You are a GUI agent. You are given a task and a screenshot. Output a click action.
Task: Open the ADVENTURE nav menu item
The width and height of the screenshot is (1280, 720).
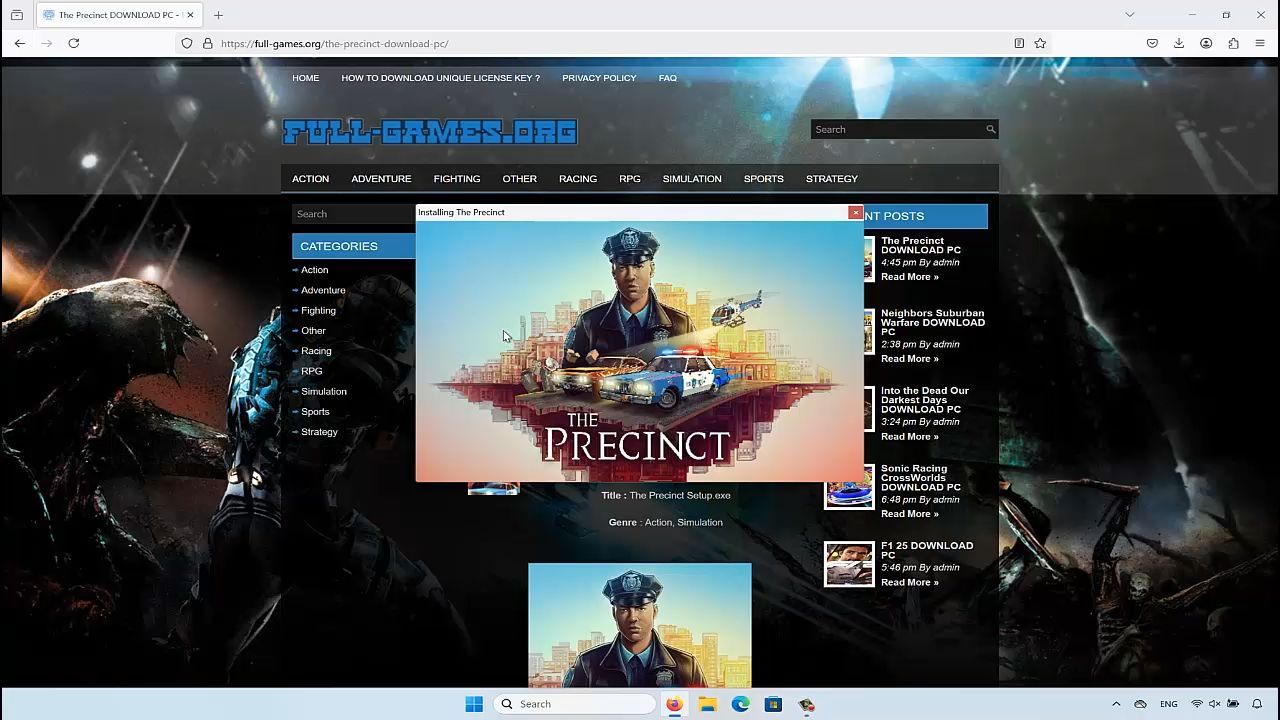click(381, 179)
